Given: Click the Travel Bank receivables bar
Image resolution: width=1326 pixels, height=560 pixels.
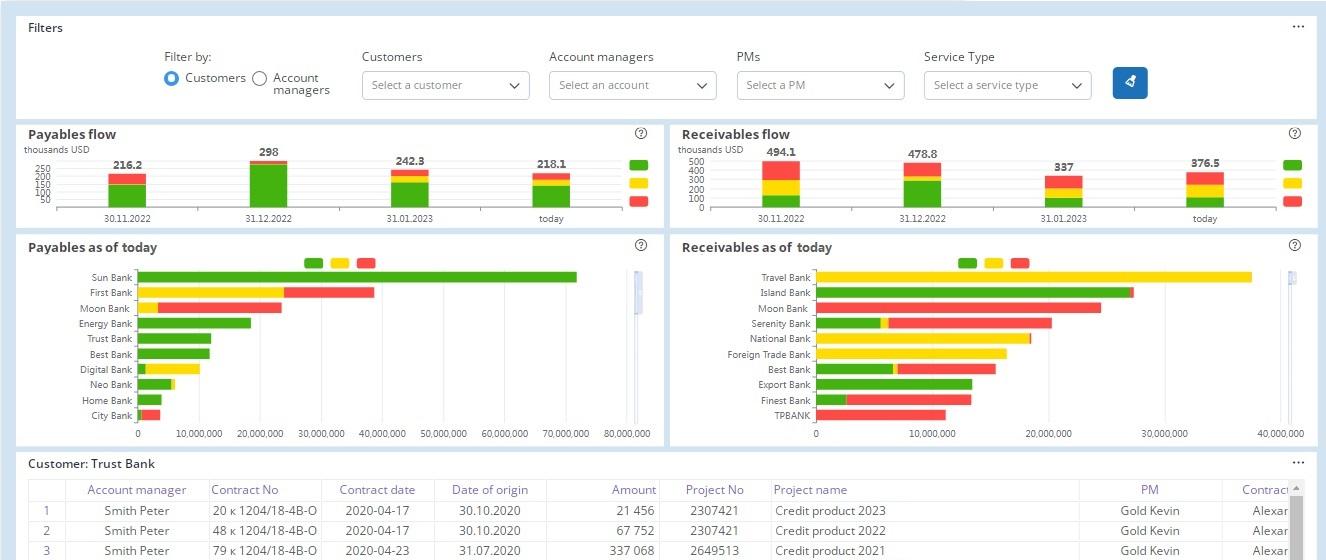Looking at the screenshot, I should [1034, 277].
